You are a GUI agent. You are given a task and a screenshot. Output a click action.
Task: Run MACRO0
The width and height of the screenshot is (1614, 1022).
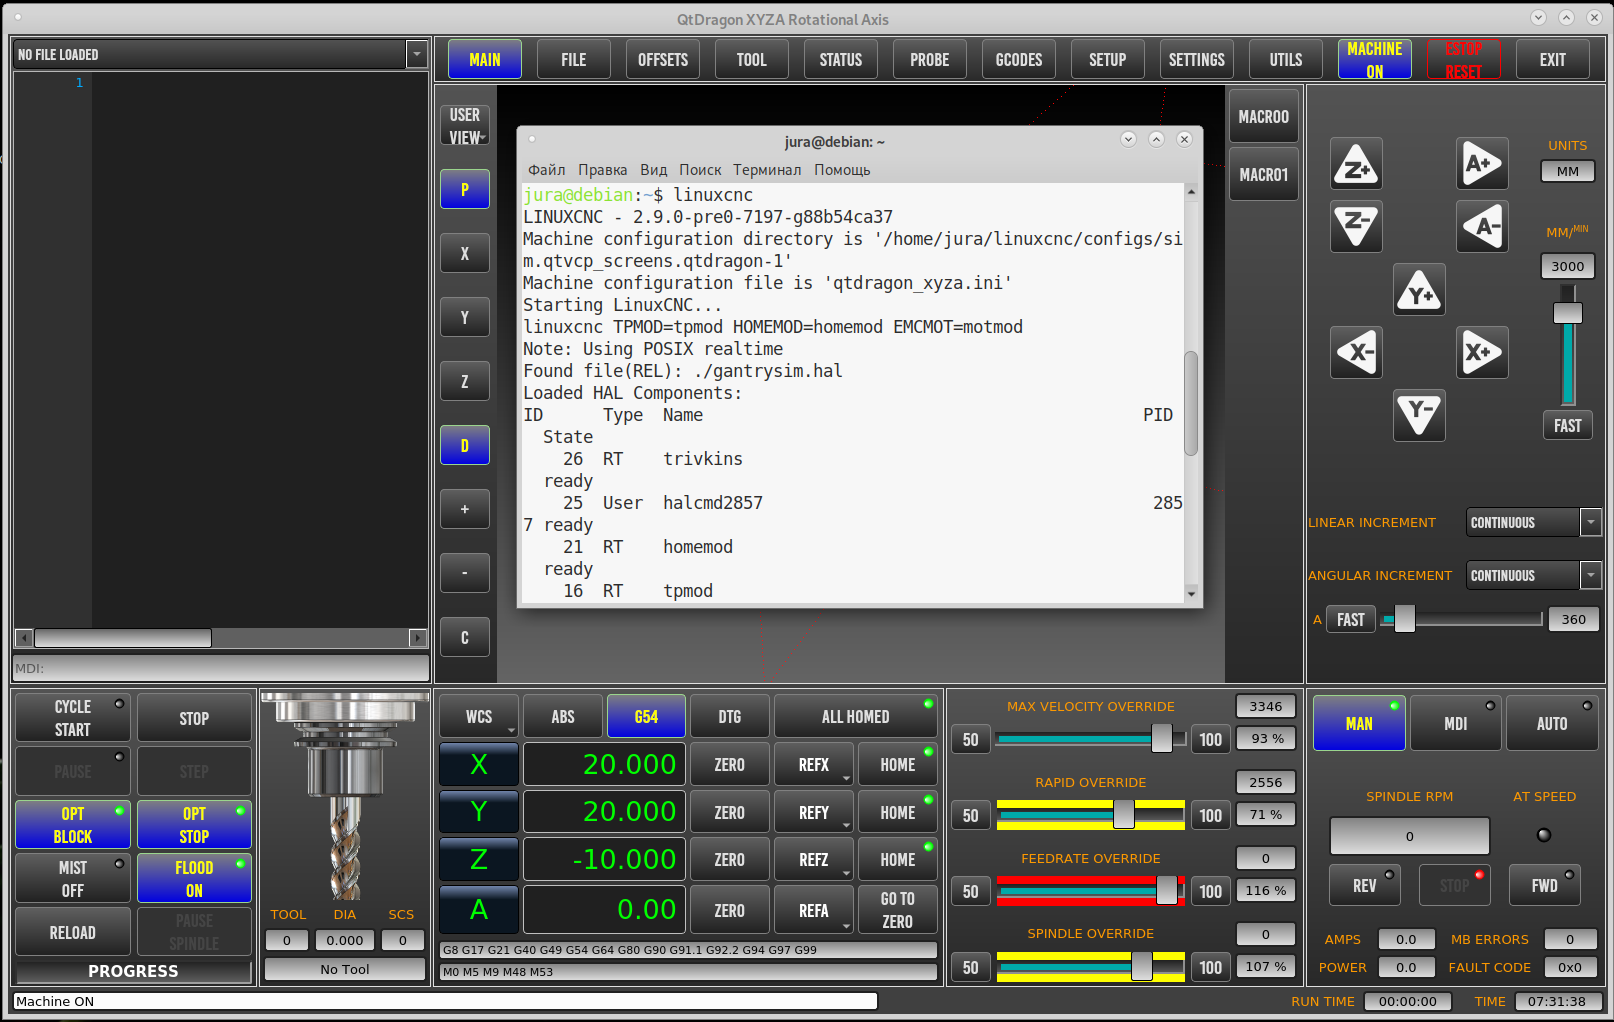pos(1264,116)
